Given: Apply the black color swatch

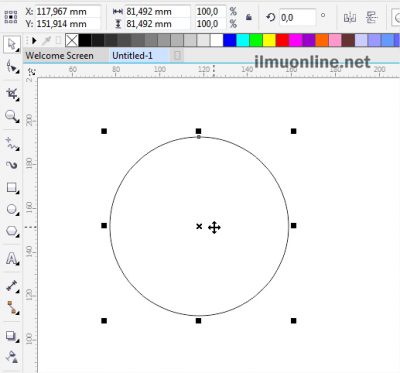Looking at the screenshot, I should [x=85, y=41].
